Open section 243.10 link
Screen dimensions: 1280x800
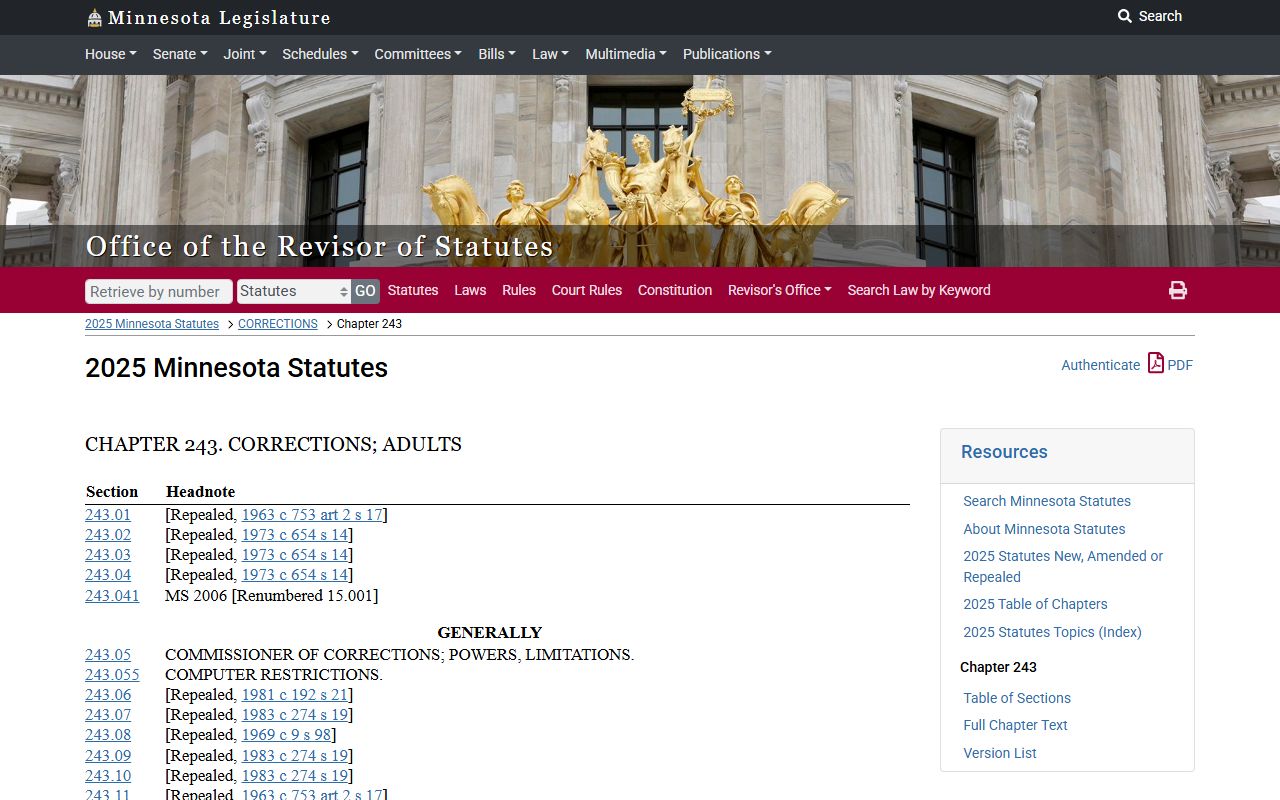pos(108,776)
